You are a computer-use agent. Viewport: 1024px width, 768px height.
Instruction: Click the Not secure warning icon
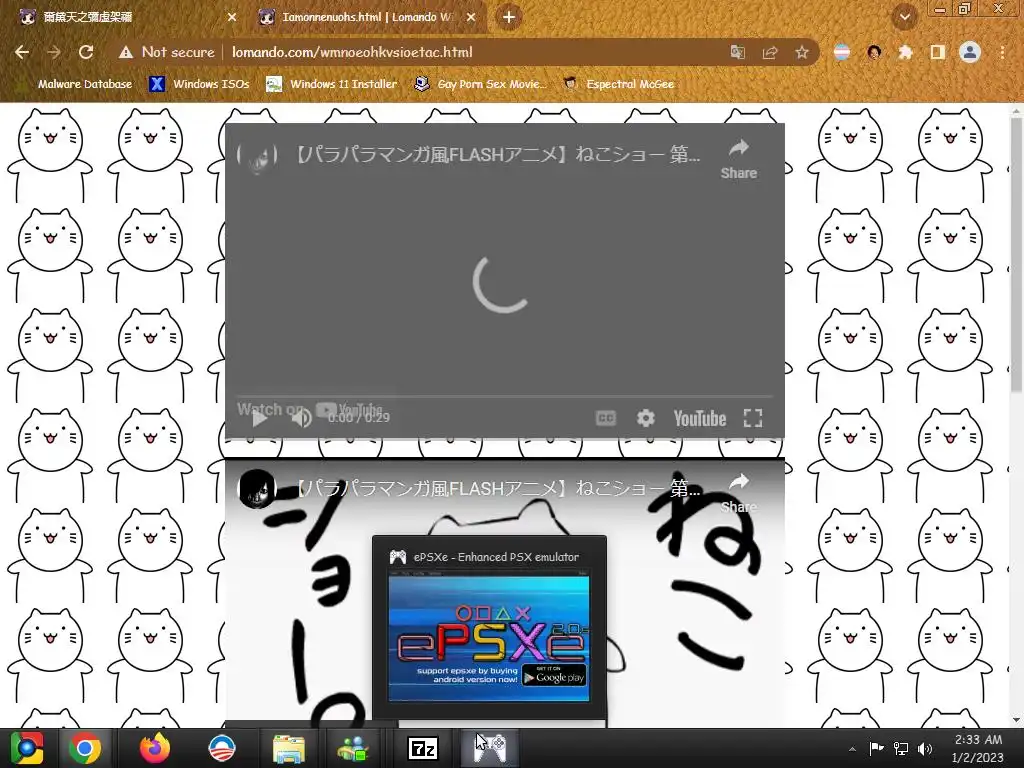point(126,52)
